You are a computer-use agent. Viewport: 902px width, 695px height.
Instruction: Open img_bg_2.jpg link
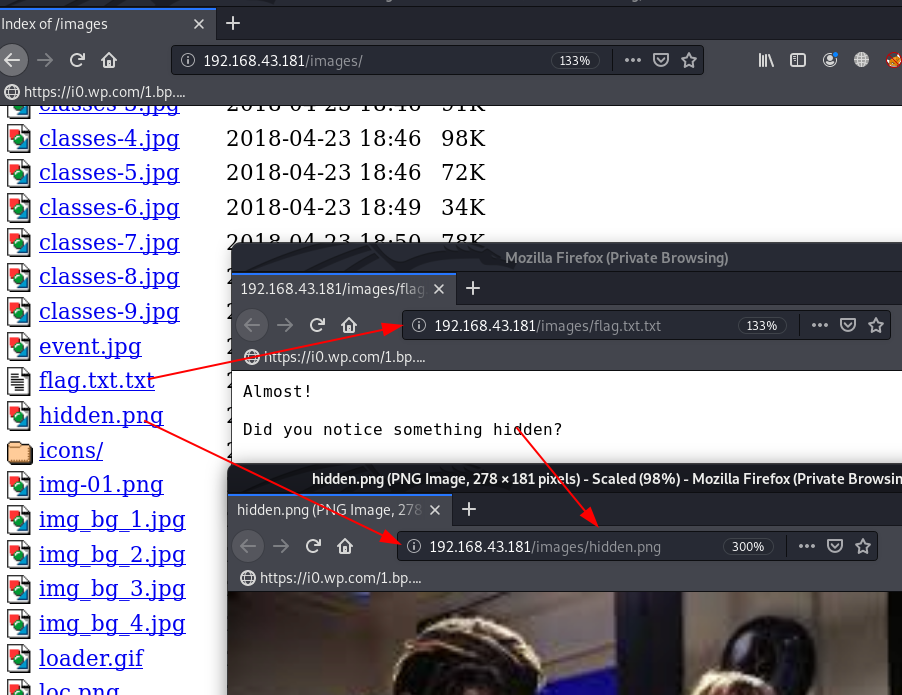(x=112, y=555)
